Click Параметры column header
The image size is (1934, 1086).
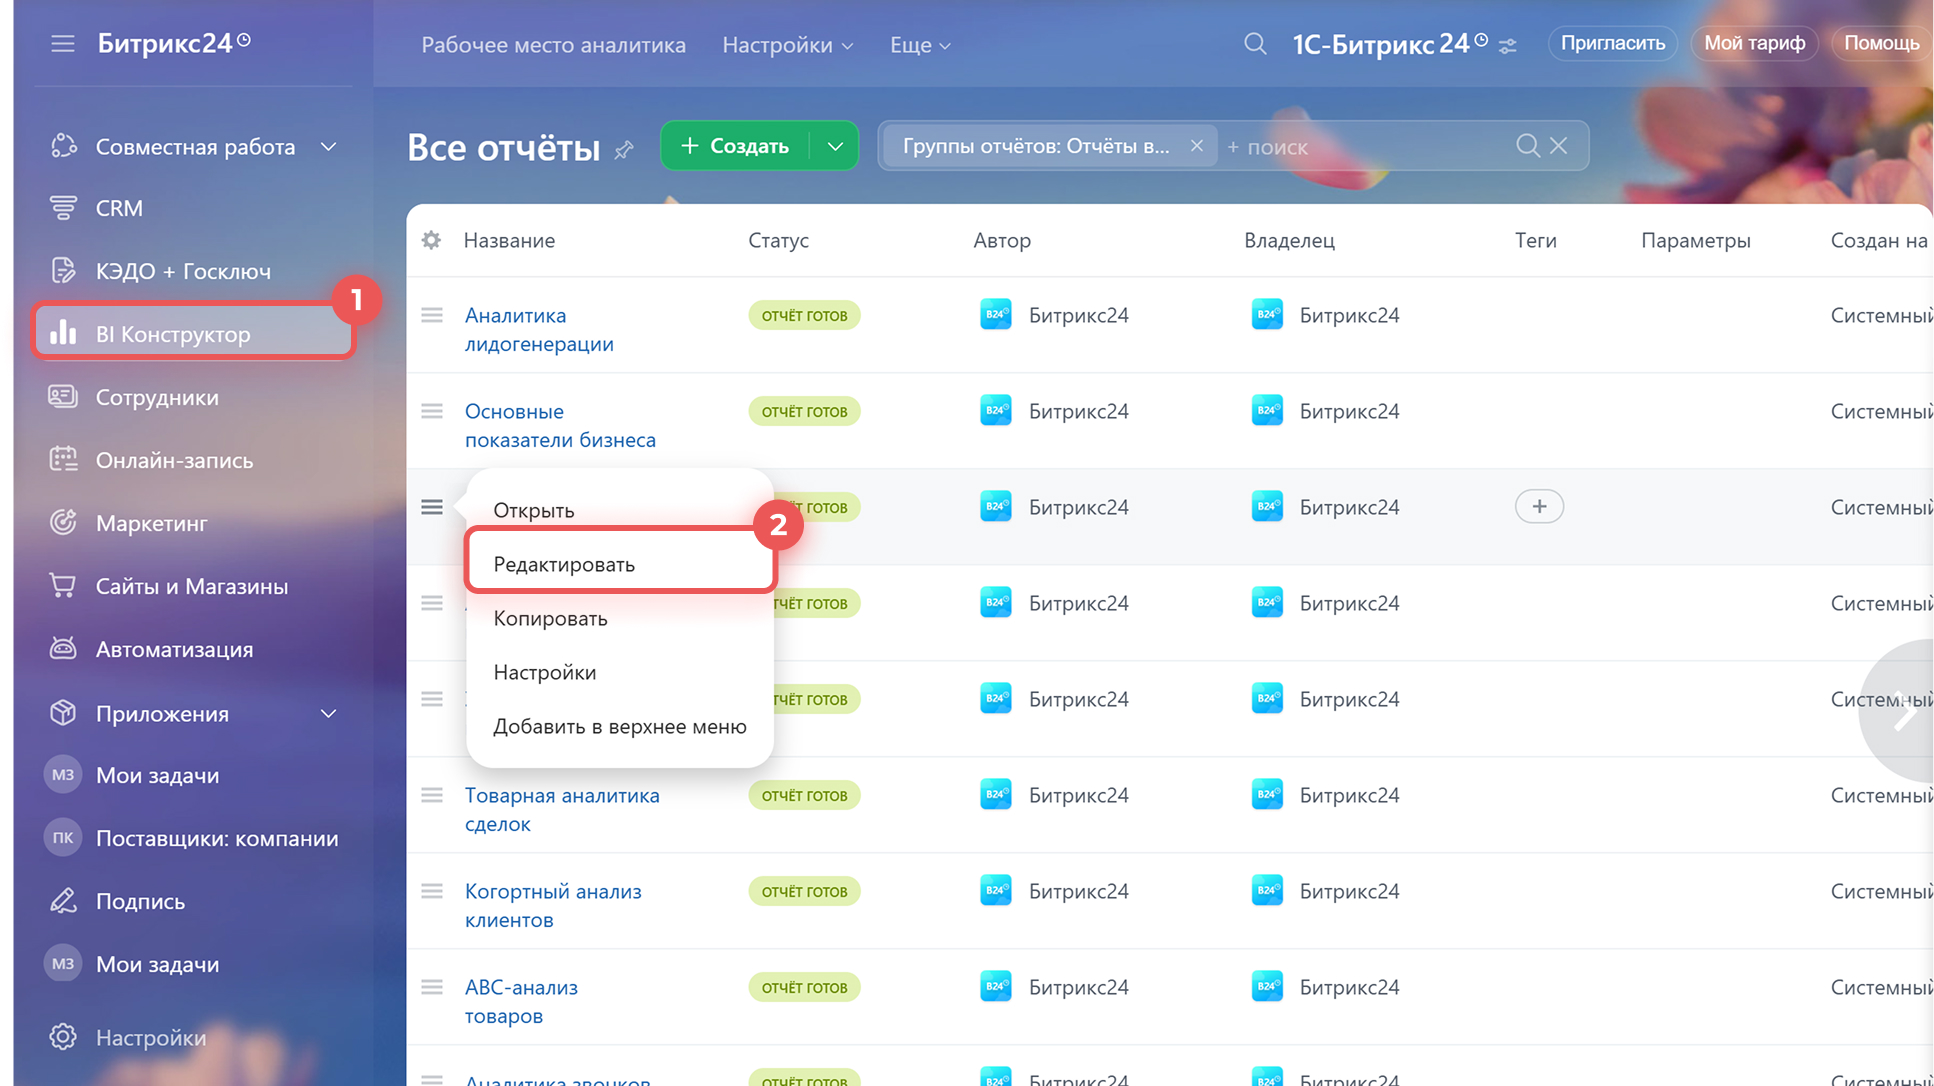click(x=1695, y=240)
